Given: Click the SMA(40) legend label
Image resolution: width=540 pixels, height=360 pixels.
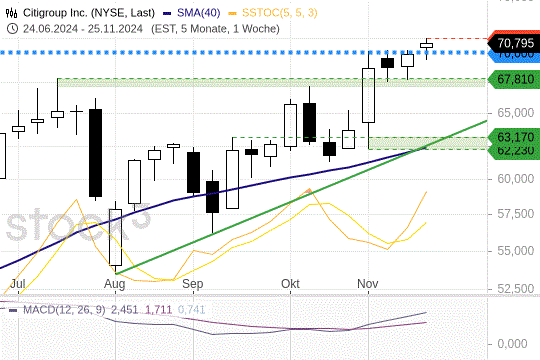Looking at the screenshot, I should pyautogui.click(x=198, y=13).
